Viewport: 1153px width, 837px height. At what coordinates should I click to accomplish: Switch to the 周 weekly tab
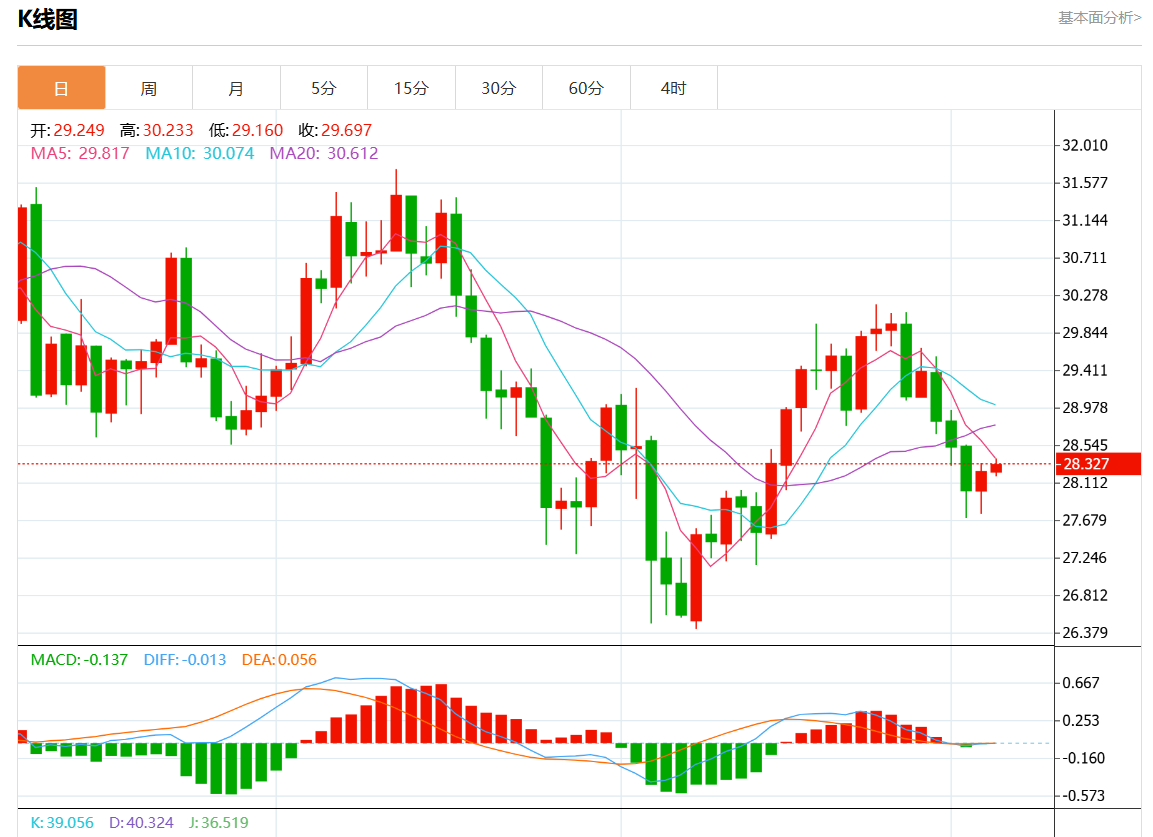tap(149, 88)
